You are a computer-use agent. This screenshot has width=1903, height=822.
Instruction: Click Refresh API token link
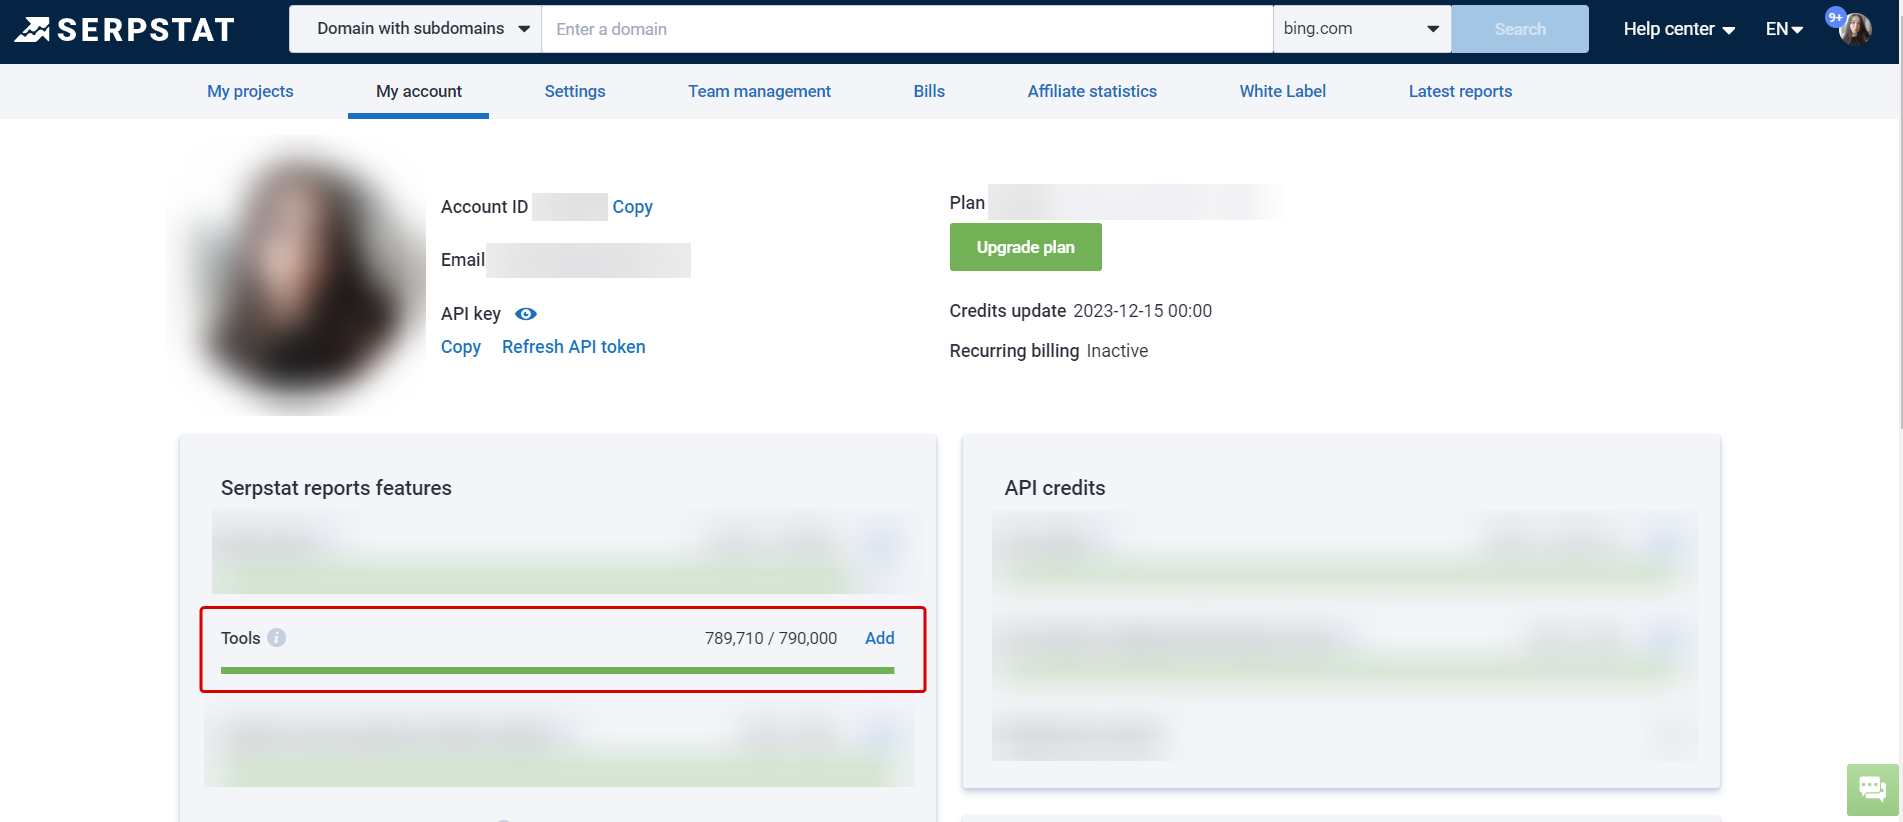pyautogui.click(x=574, y=347)
